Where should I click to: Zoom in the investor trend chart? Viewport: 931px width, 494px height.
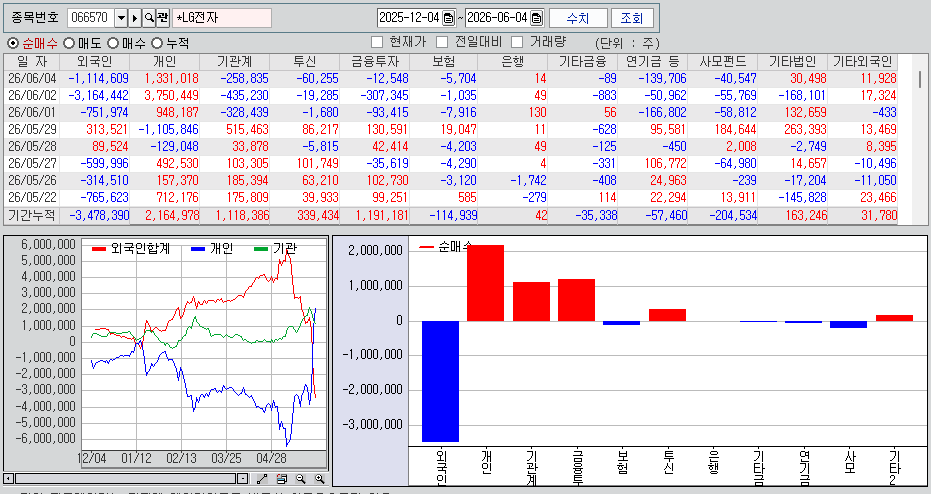pos(319,479)
